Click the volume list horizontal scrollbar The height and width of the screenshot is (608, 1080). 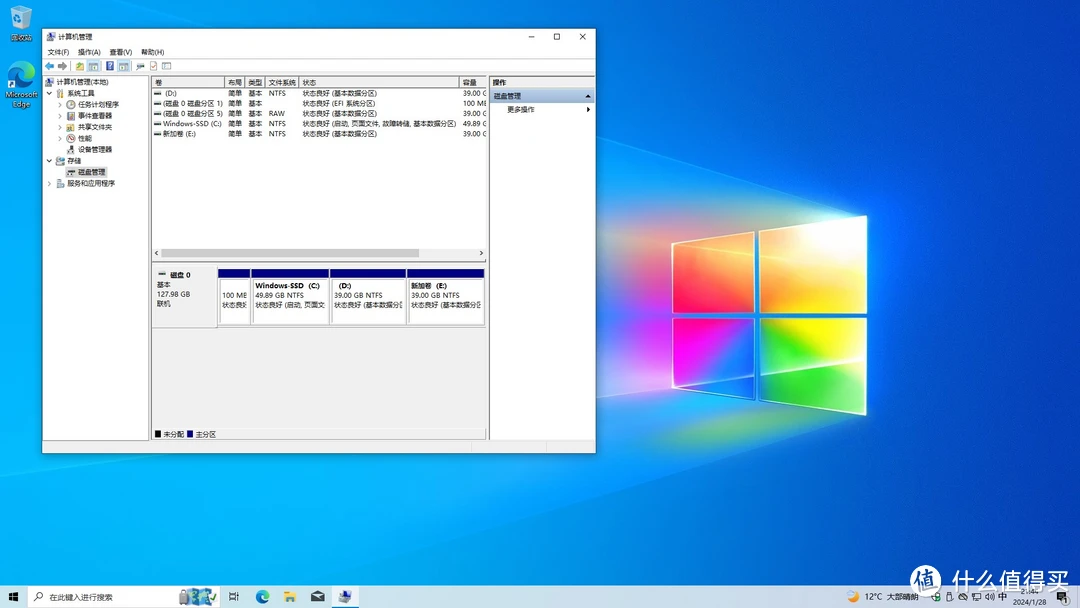click(290, 253)
